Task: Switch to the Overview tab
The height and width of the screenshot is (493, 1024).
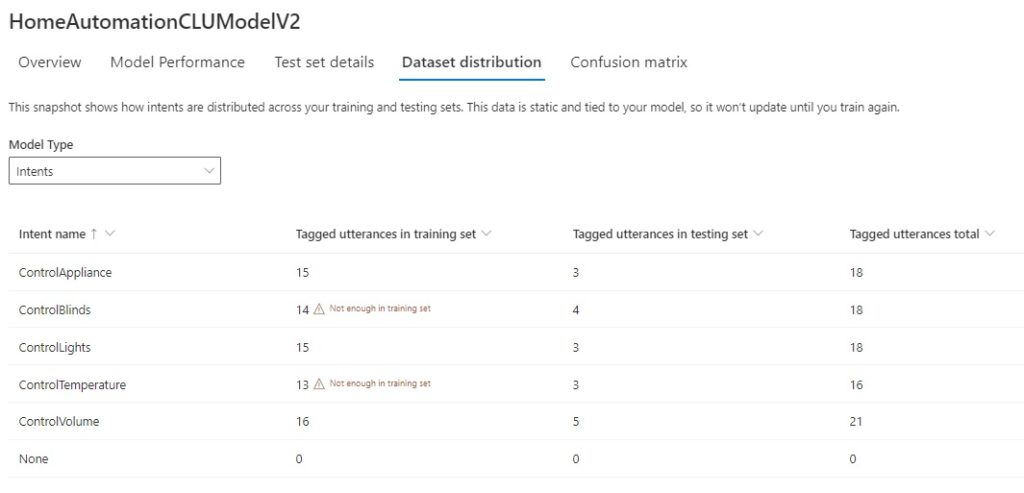Action: coord(50,62)
